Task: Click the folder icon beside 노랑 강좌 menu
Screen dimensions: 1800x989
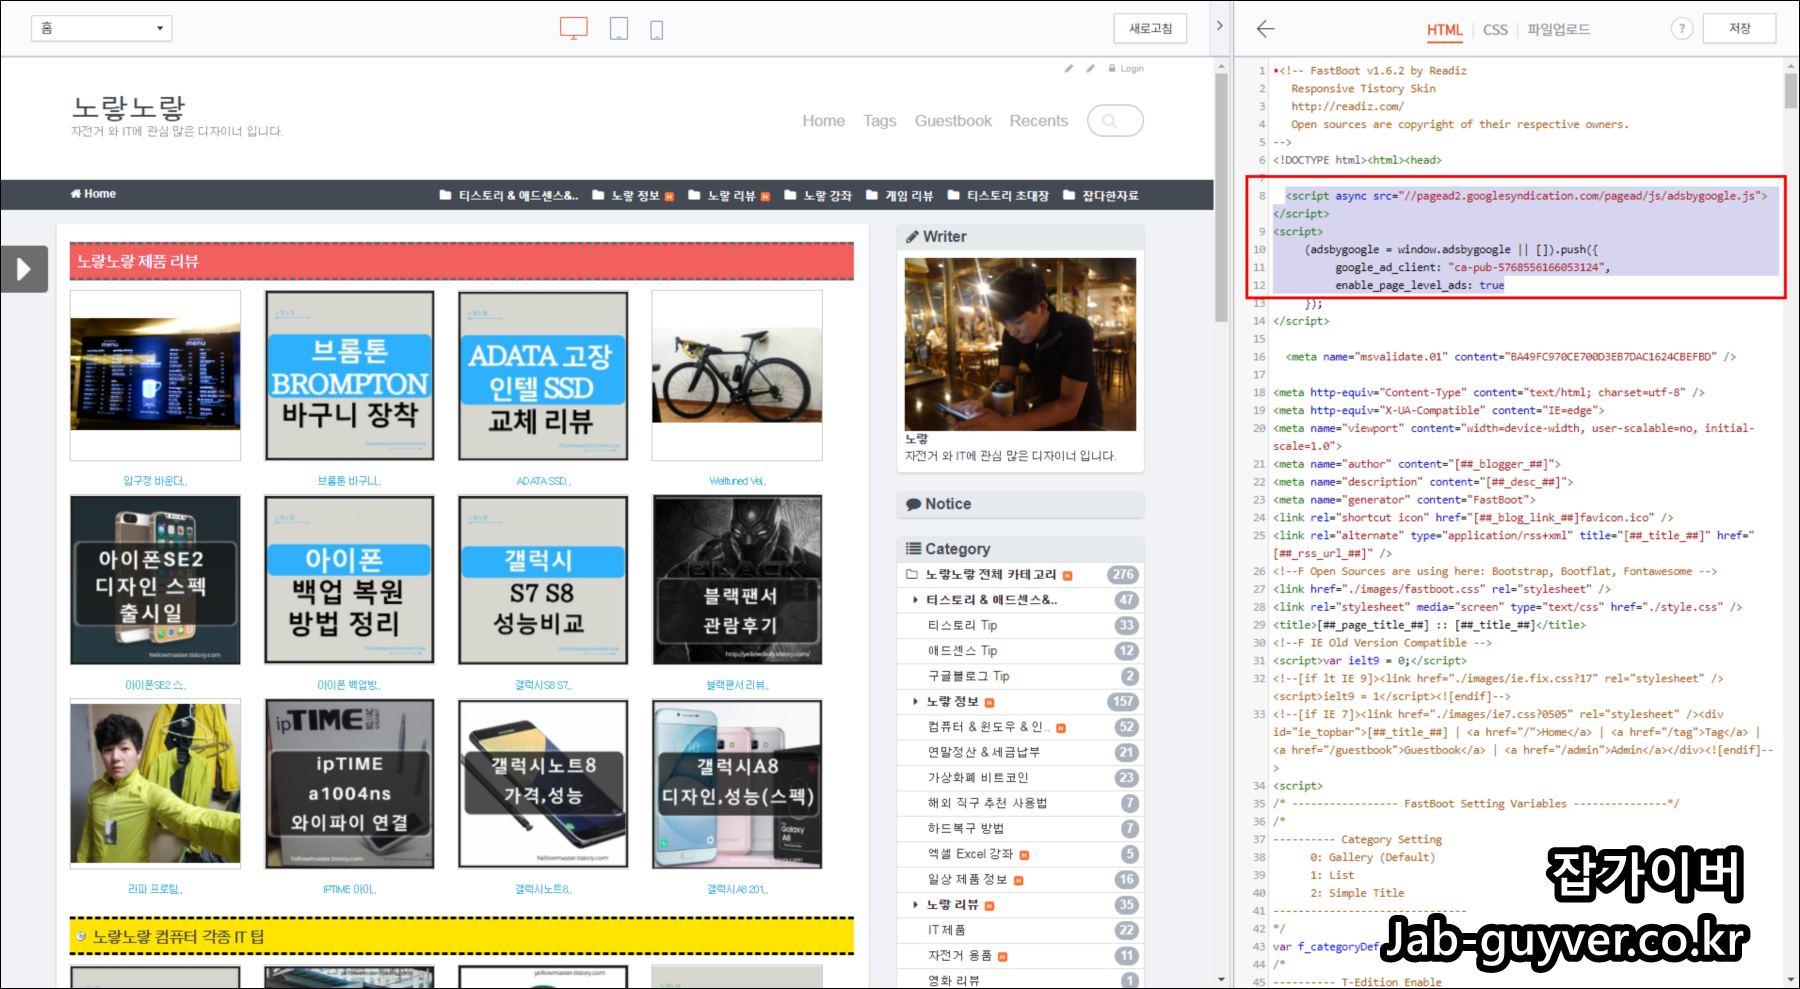Action: coord(790,195)
